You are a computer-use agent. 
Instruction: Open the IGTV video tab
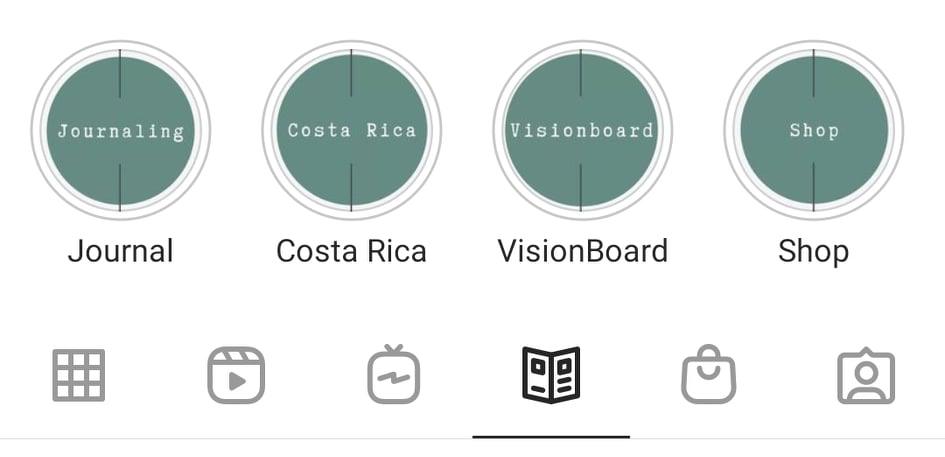pos(394,374)
